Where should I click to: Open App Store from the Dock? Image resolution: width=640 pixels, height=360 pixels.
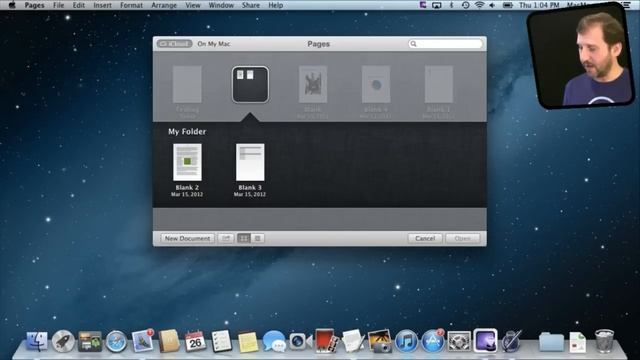pos(432,341)
